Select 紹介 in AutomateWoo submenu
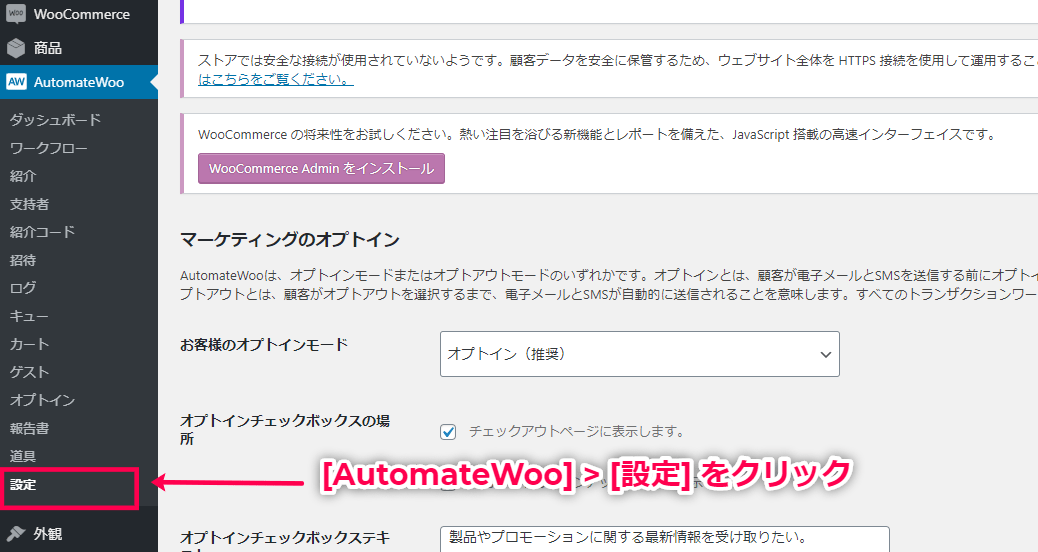This screenshot has height=552, width=1038. (23, 176)
